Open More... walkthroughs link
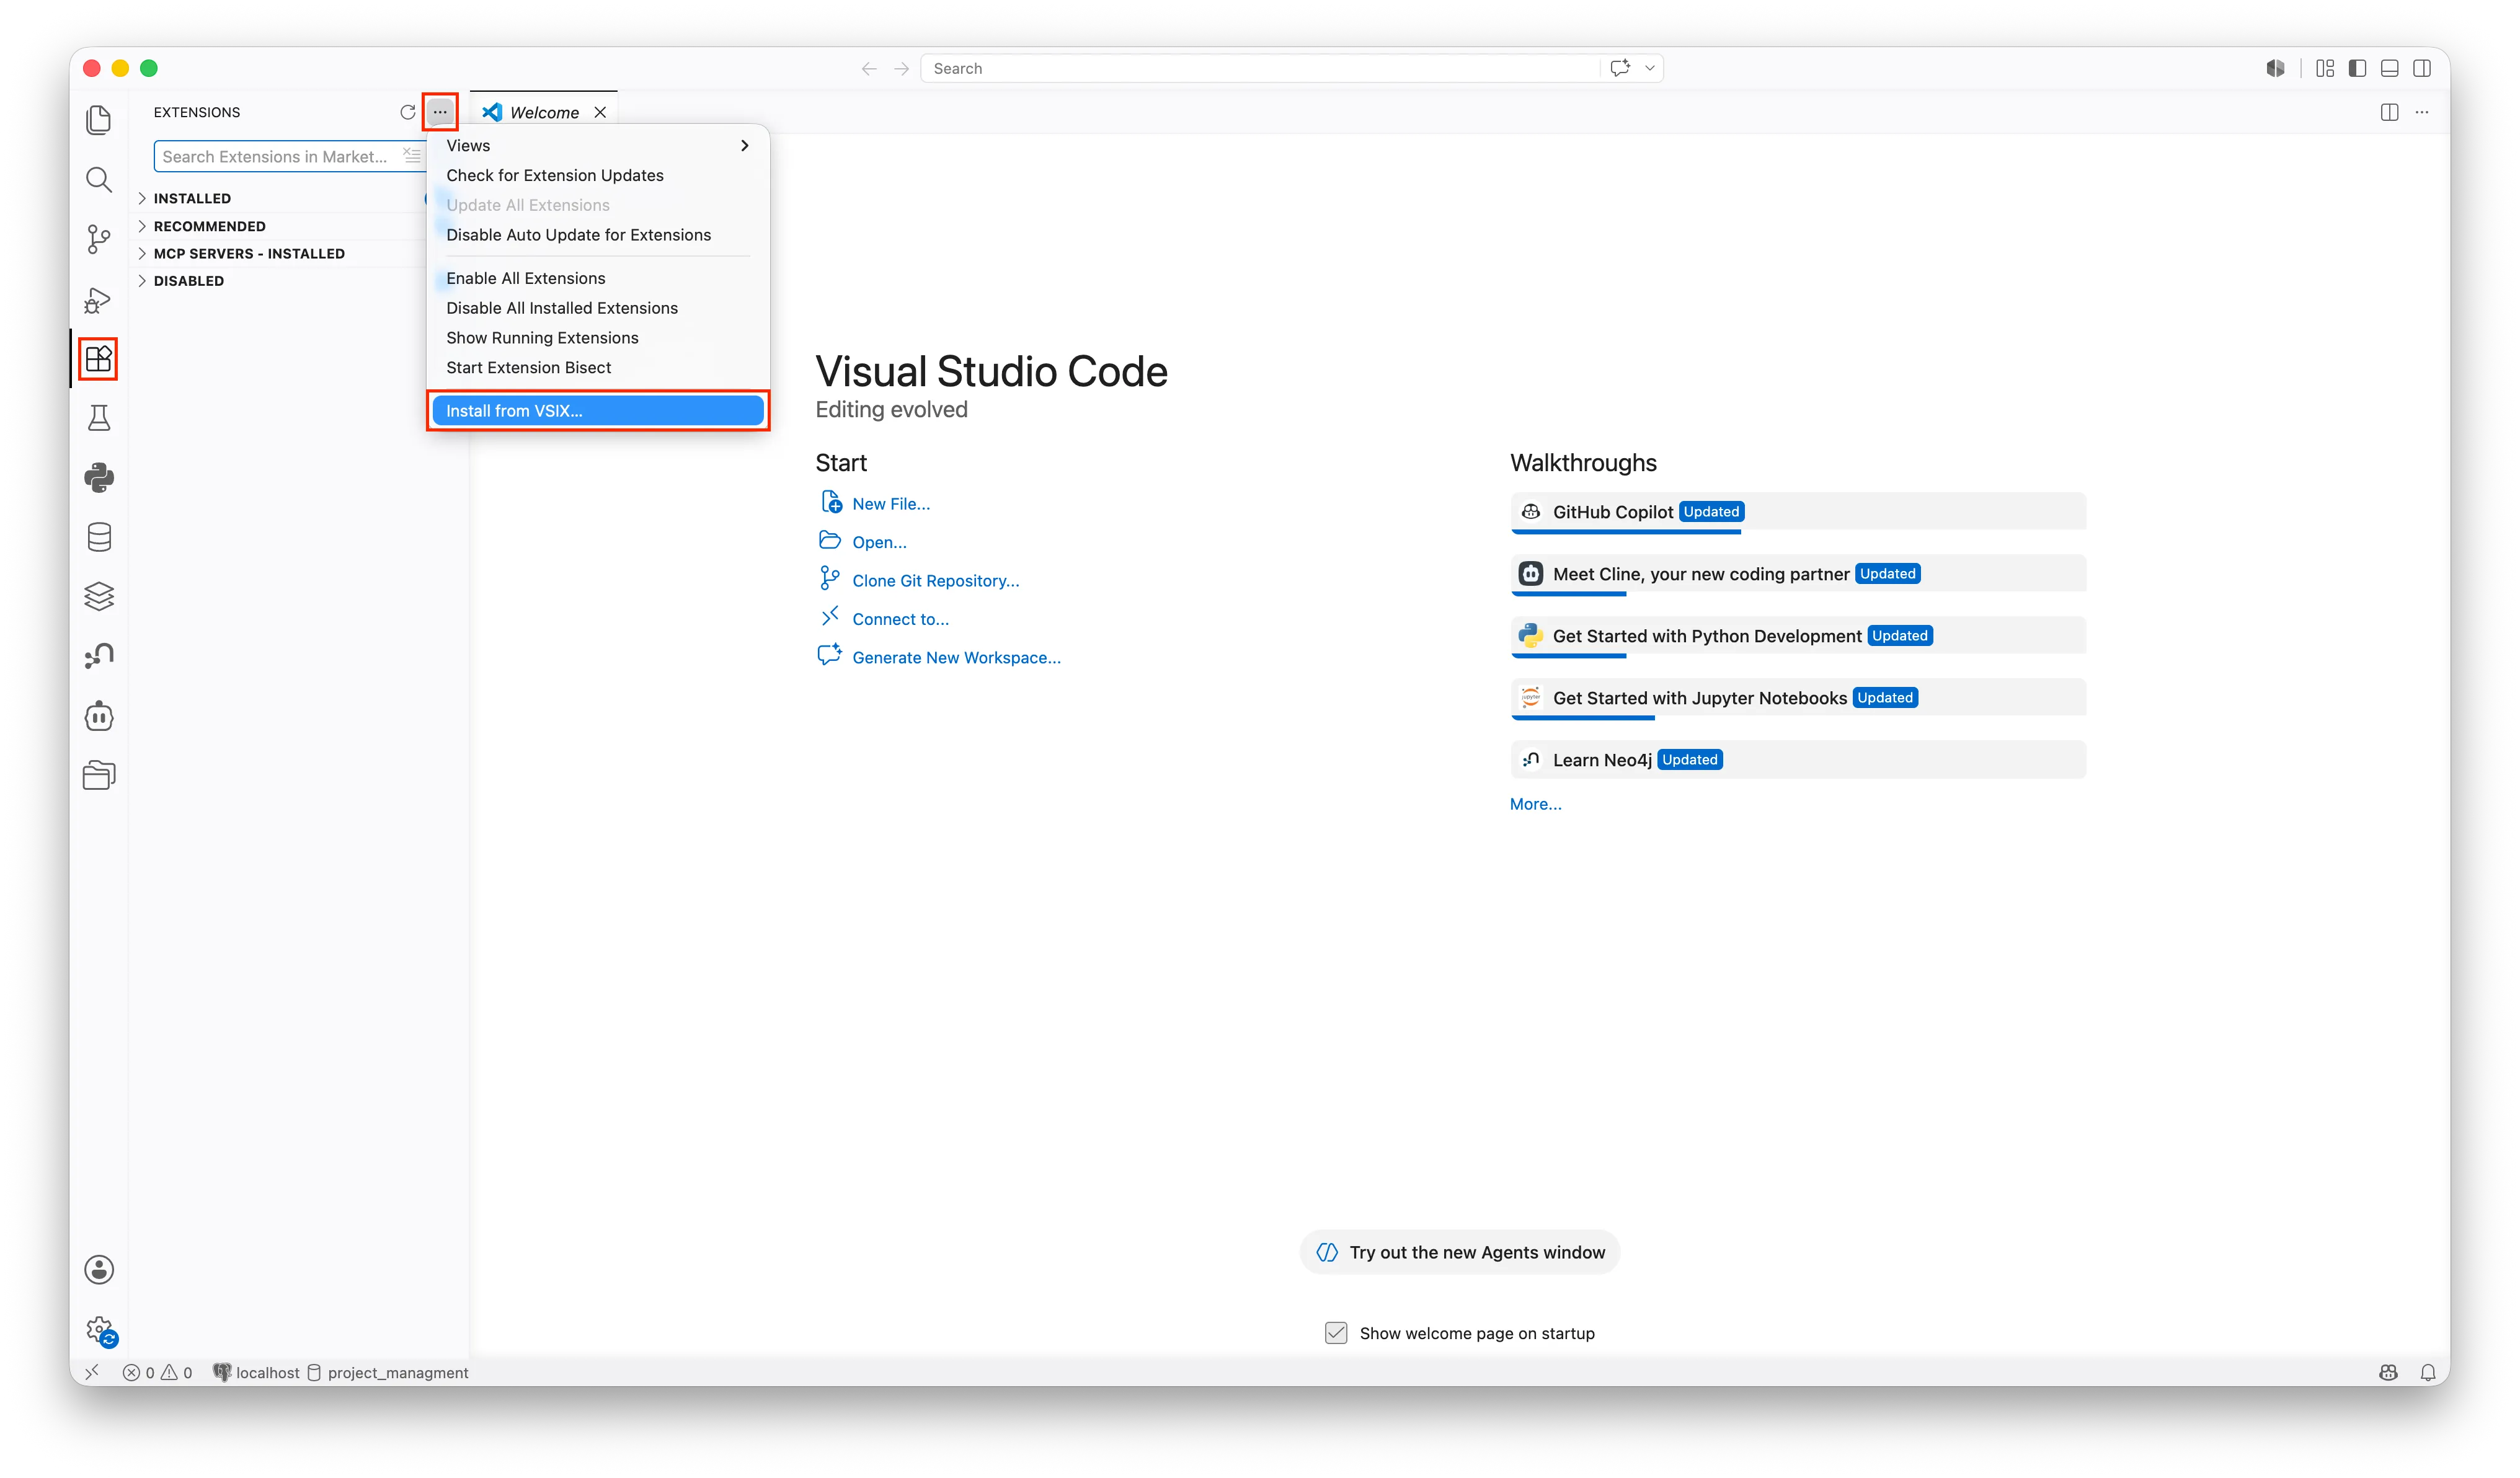The width and height of the screenshot is (2520, 1478). [x=1535, y=804]
